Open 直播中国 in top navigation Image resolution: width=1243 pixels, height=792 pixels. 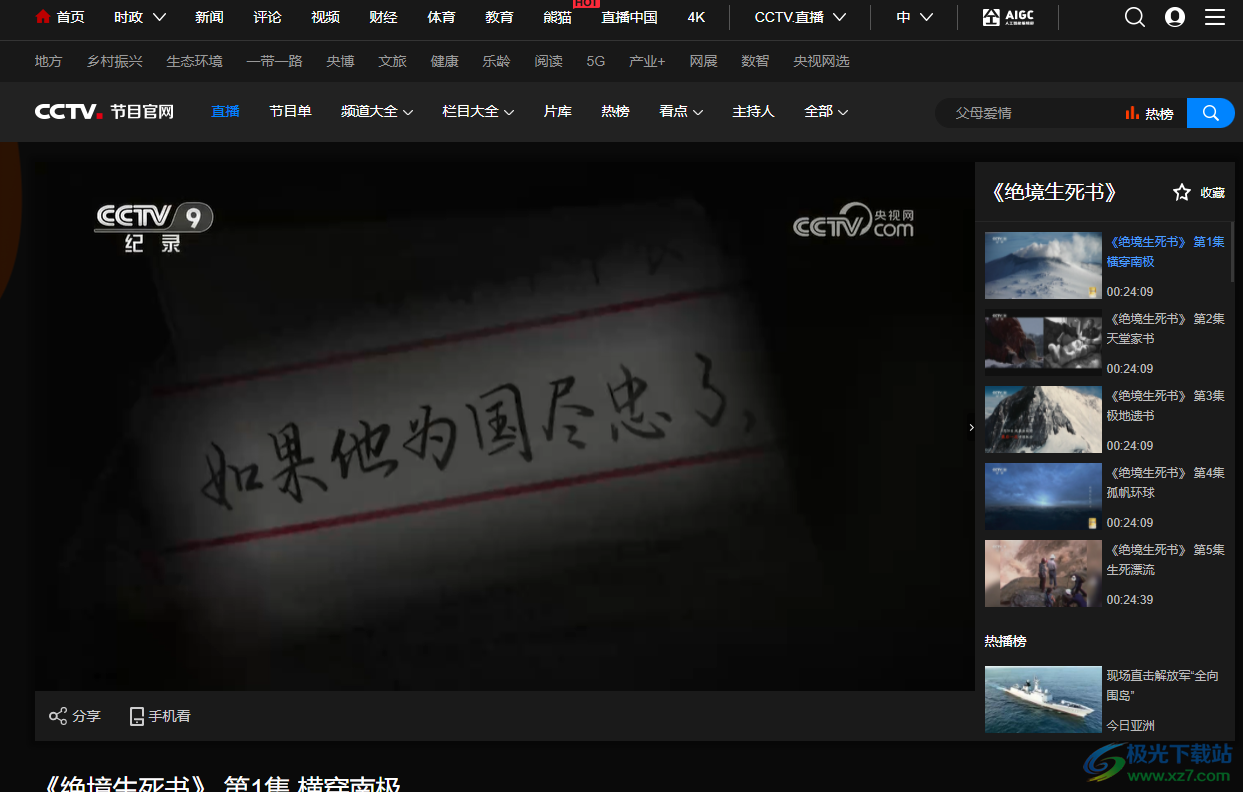click(629, 17)
